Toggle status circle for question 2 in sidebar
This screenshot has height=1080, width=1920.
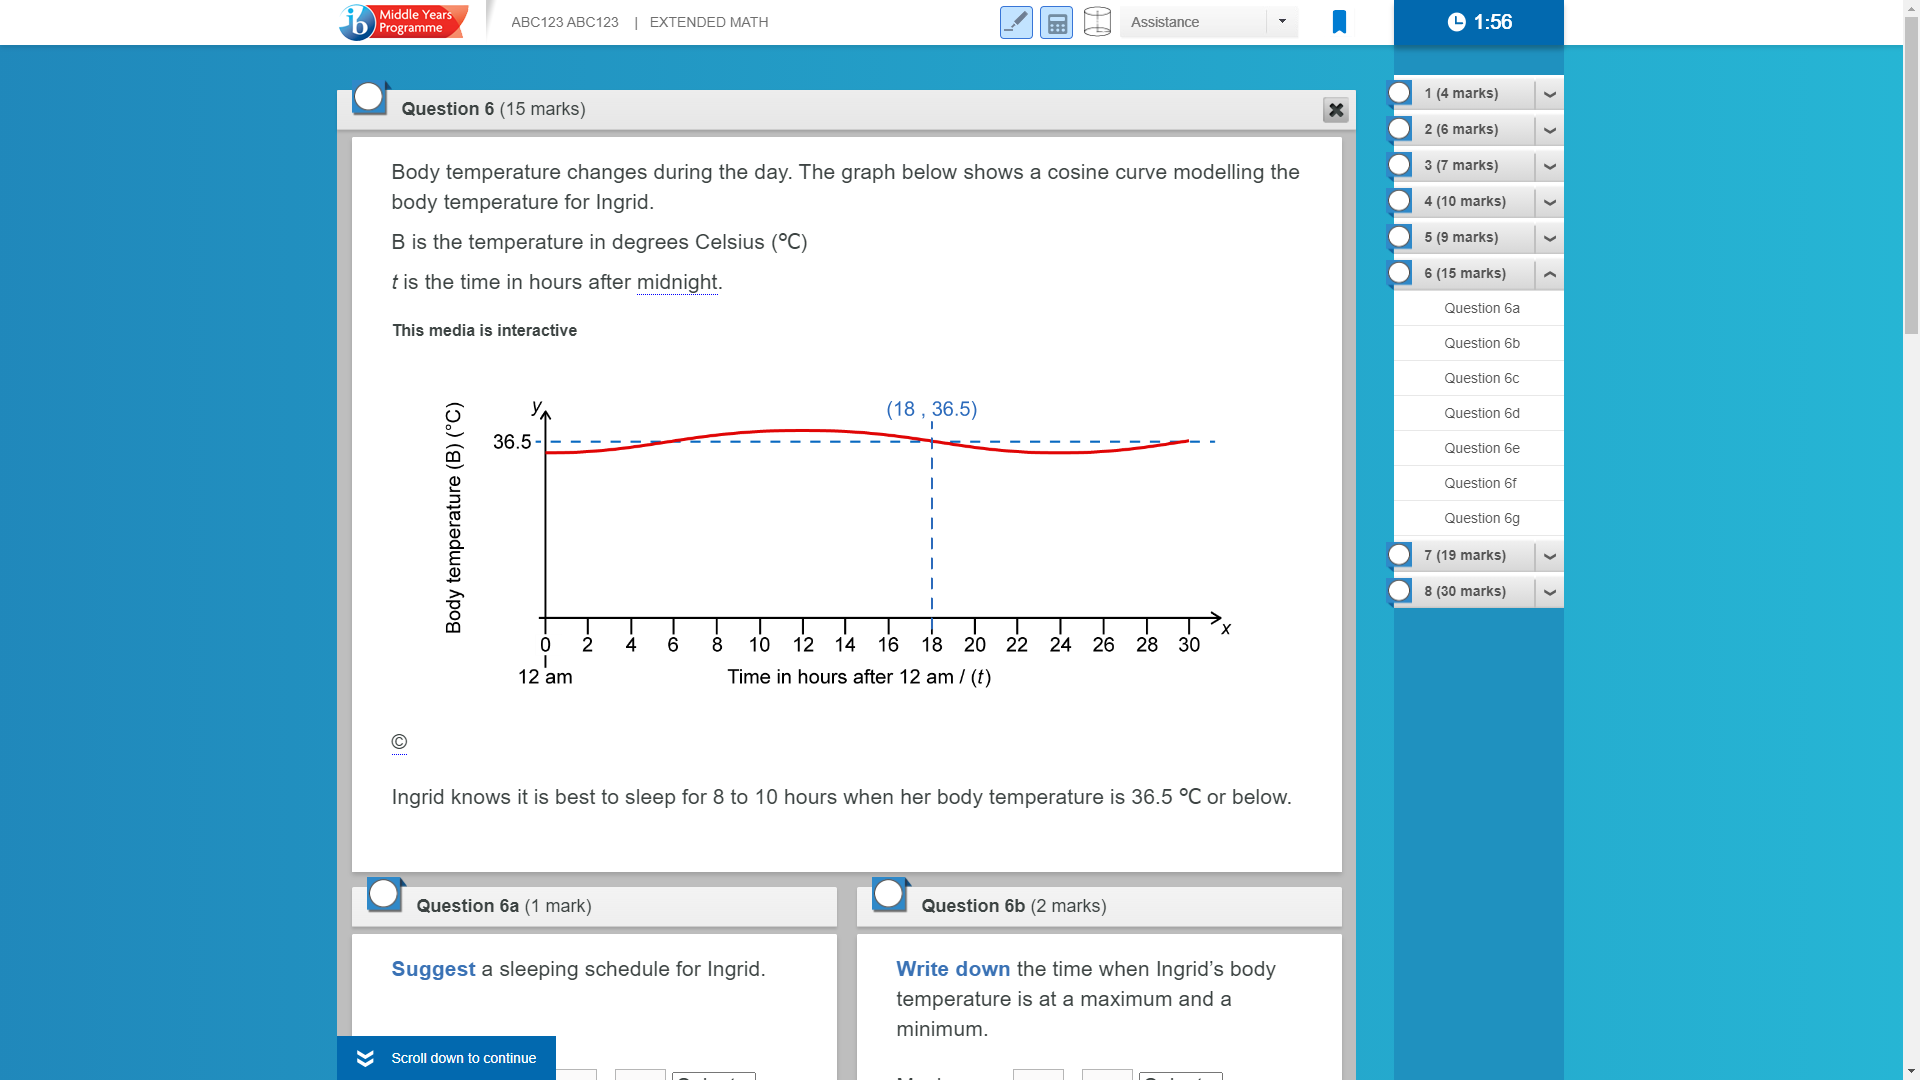[x=1400, y=129]
